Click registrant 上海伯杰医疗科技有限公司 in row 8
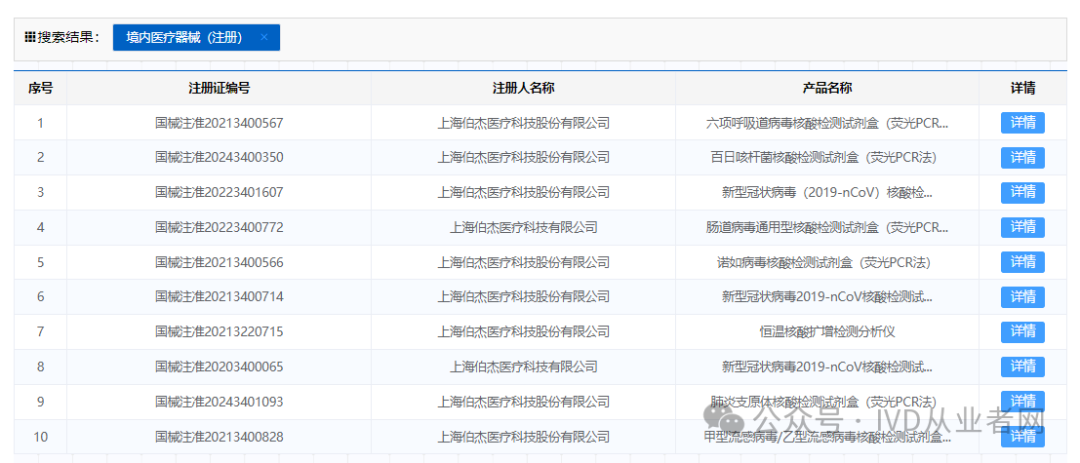Screen dimensions: 1080x463 pyautogui.click(x=523, y=367)
